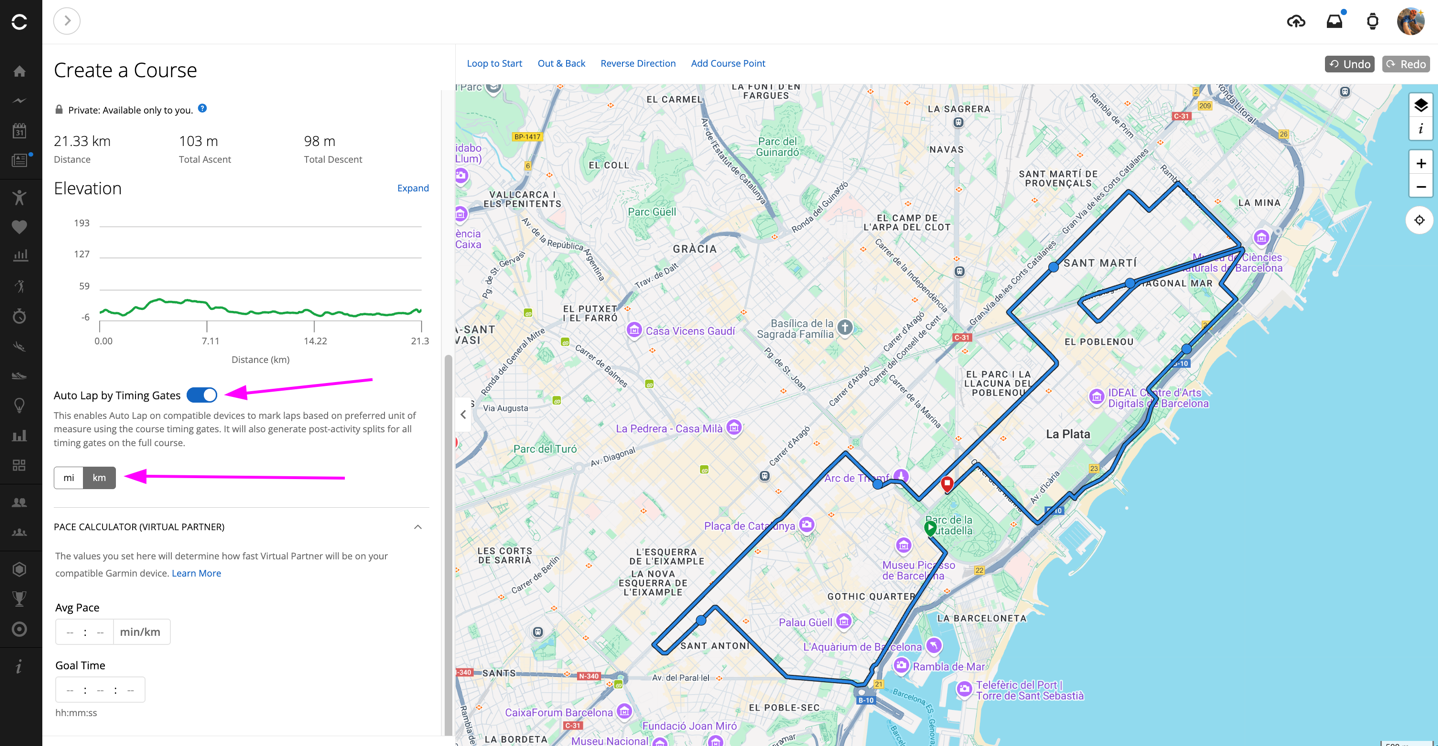
Task: Click the watch device icon
Action: pyautogui.click(x=1372, y=21)
